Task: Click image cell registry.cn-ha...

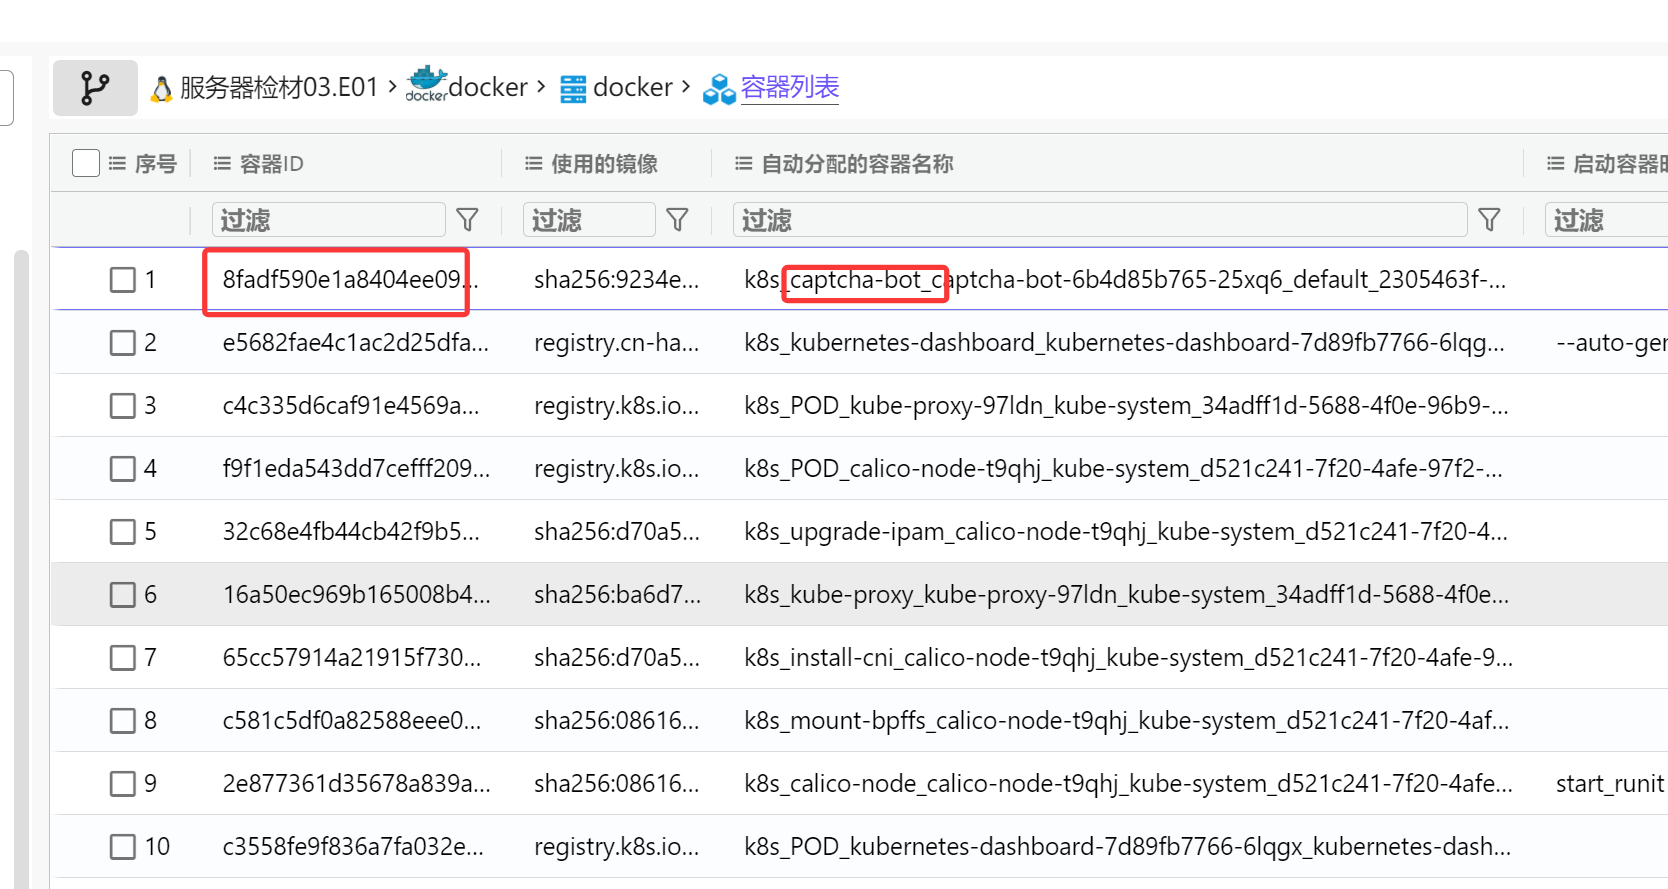Action: (617, 343)
